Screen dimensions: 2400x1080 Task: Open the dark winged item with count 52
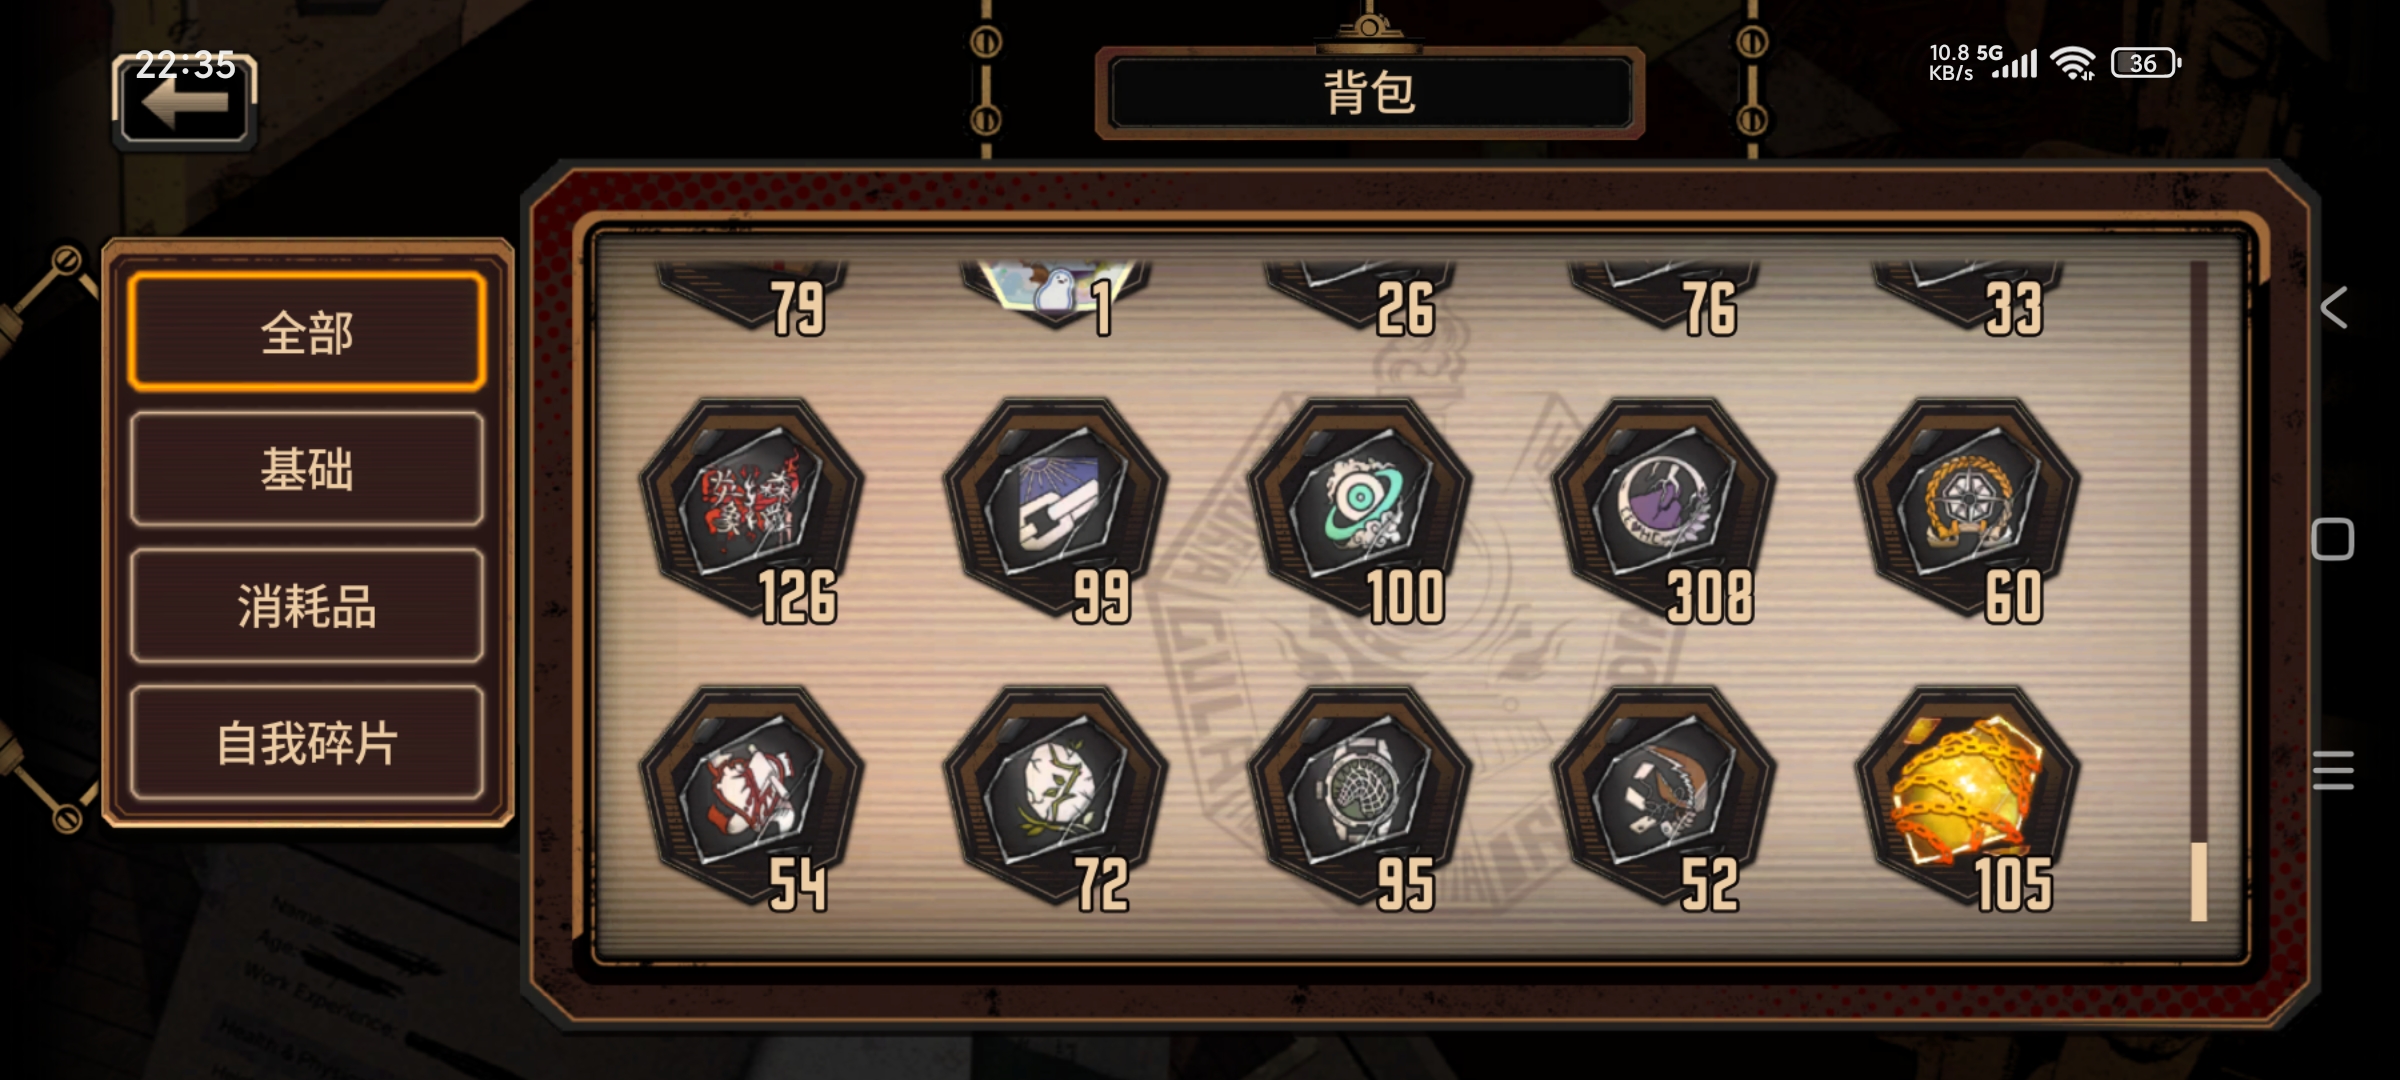click(1664, 796)
